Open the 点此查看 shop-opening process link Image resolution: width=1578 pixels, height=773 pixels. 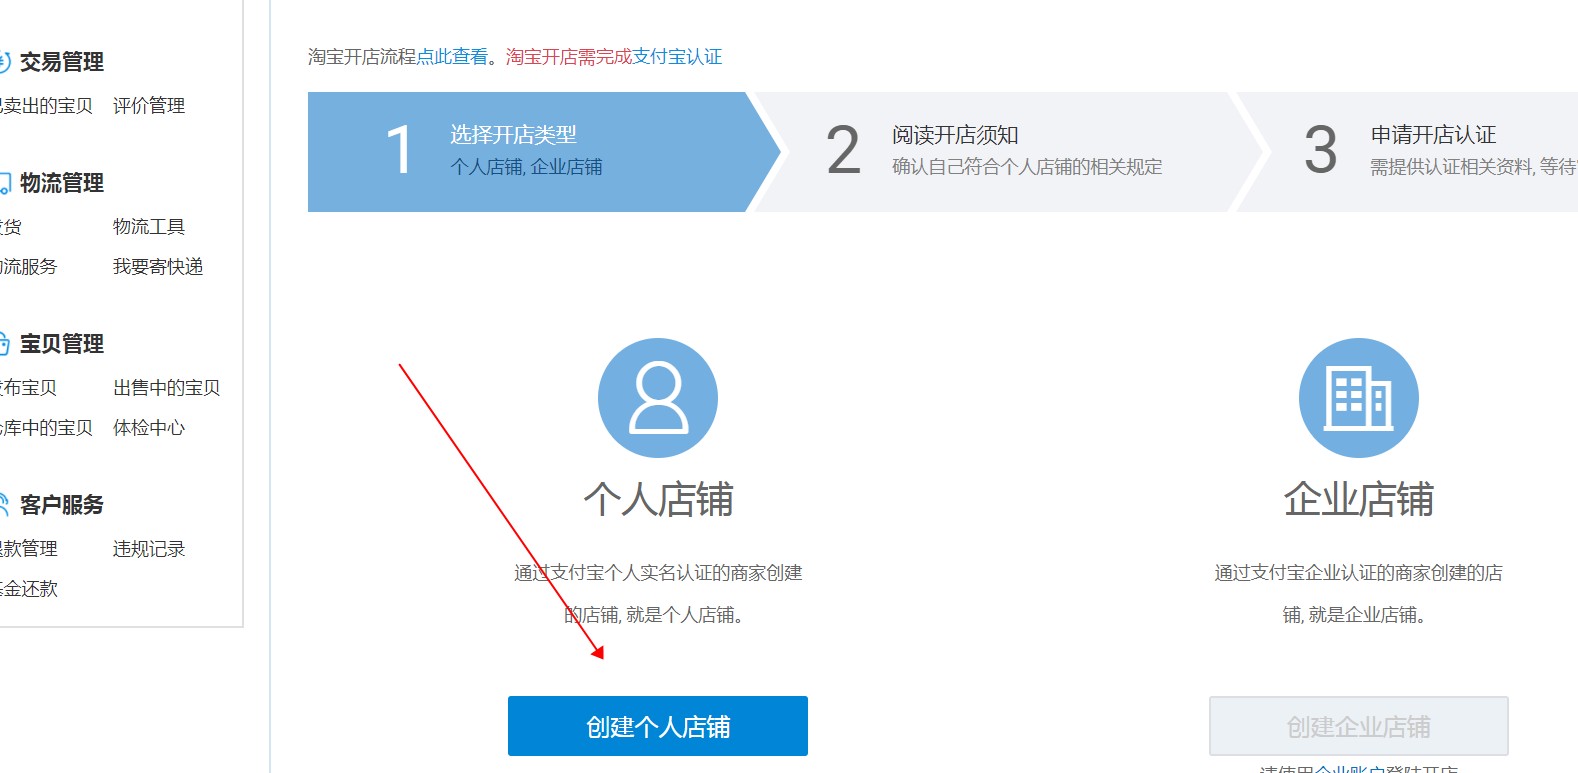(x=452, y=57)
